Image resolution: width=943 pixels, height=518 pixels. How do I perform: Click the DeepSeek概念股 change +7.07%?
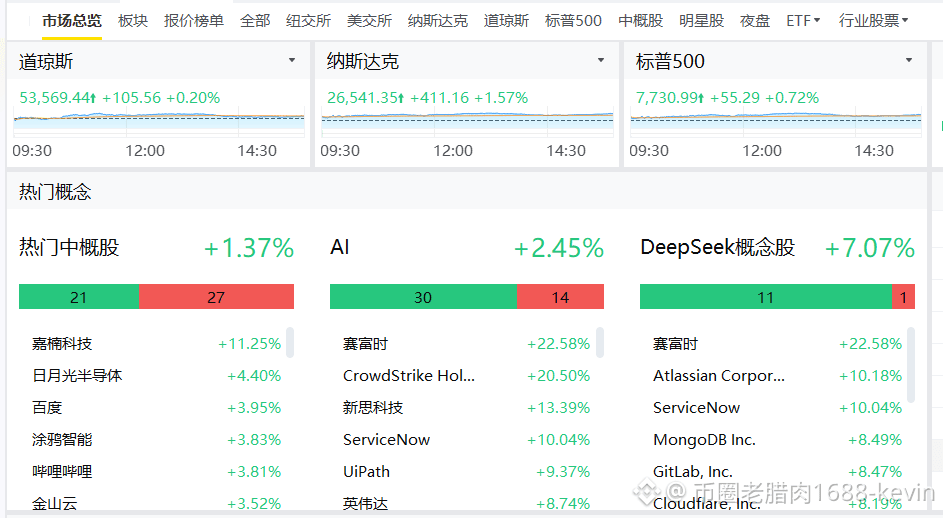click(870, 248)
